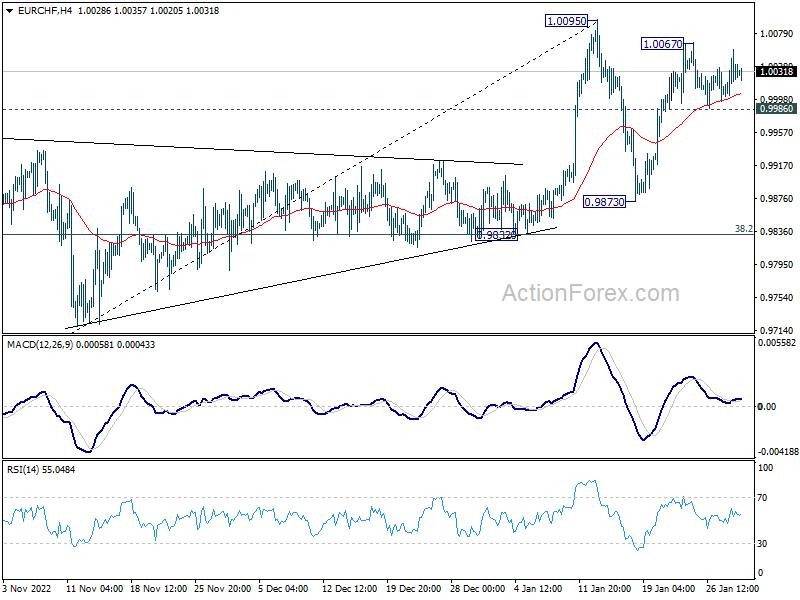The image size is (800, 600).
Task: Click the 3 Nov 2022 date label
Action: [x=28, y=588]
